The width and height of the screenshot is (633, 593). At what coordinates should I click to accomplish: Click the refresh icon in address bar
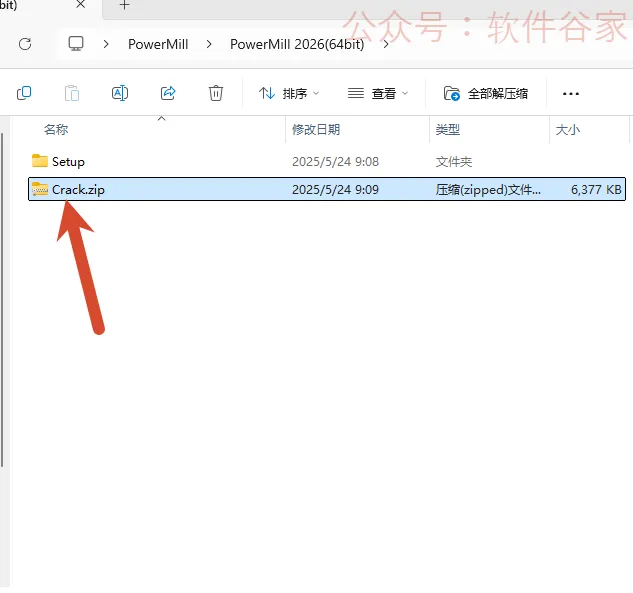pyautogui.click(x=25, y=44)
